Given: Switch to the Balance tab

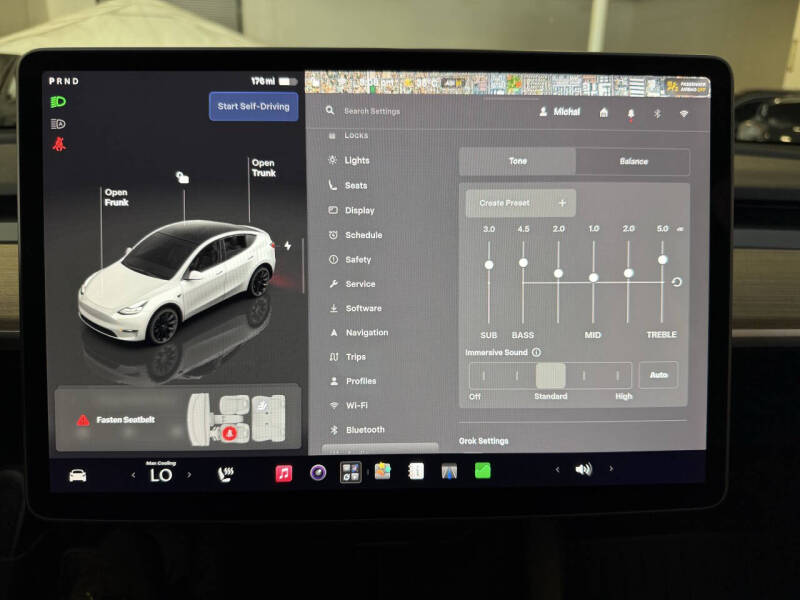Looking at the screenshot, I should [633, 162].
